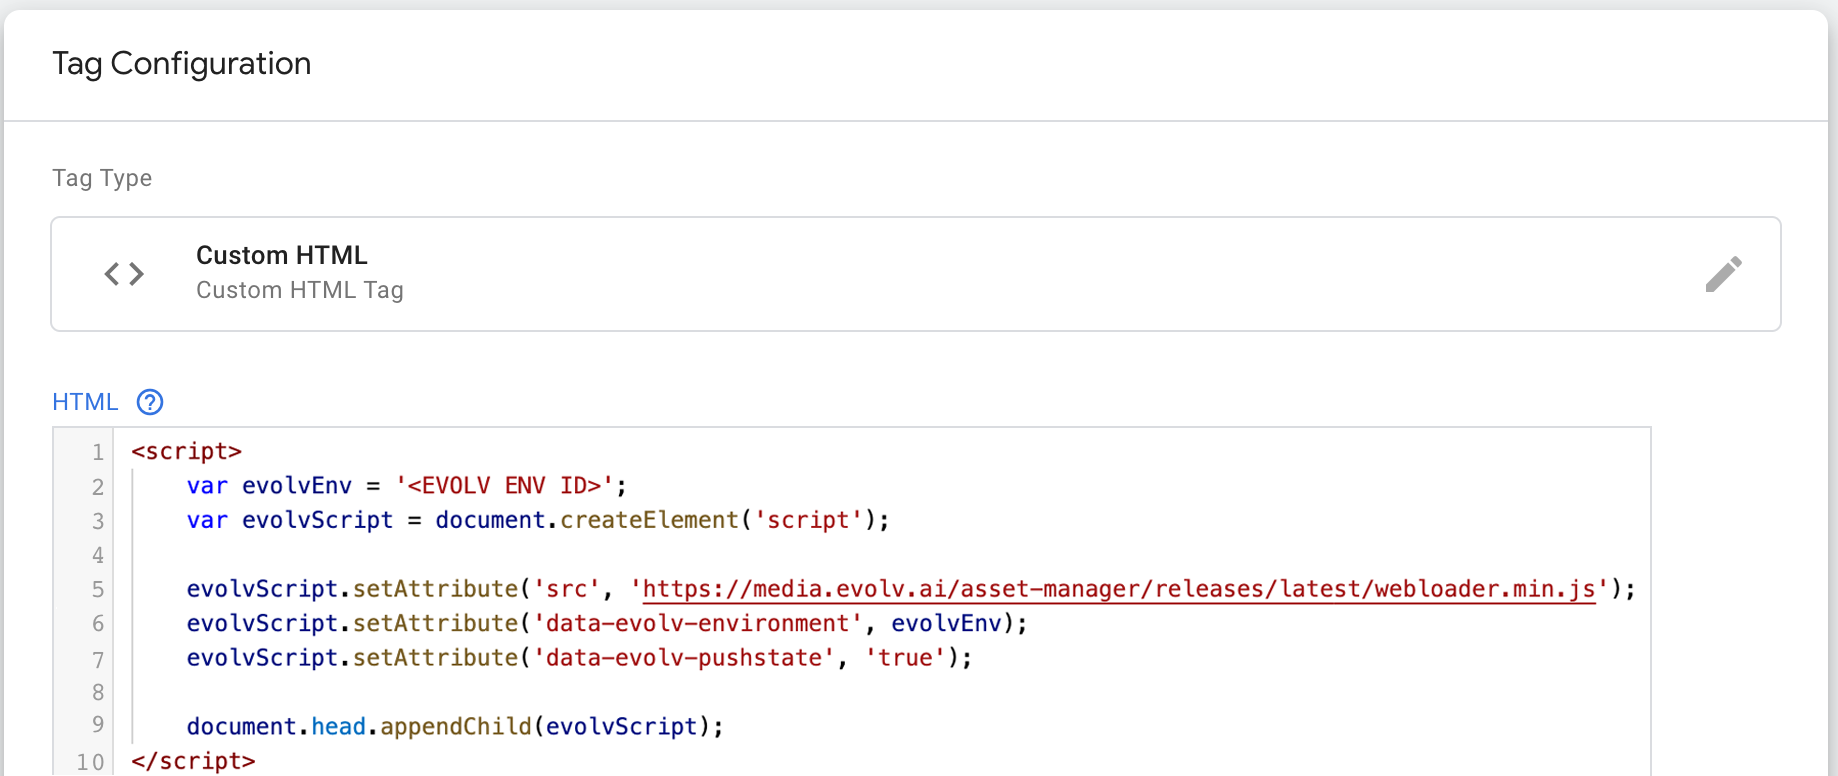This screenshot has width=1838, height=776.
Task: Click empty line 4 in code editor
Action: tap(882, 555)
